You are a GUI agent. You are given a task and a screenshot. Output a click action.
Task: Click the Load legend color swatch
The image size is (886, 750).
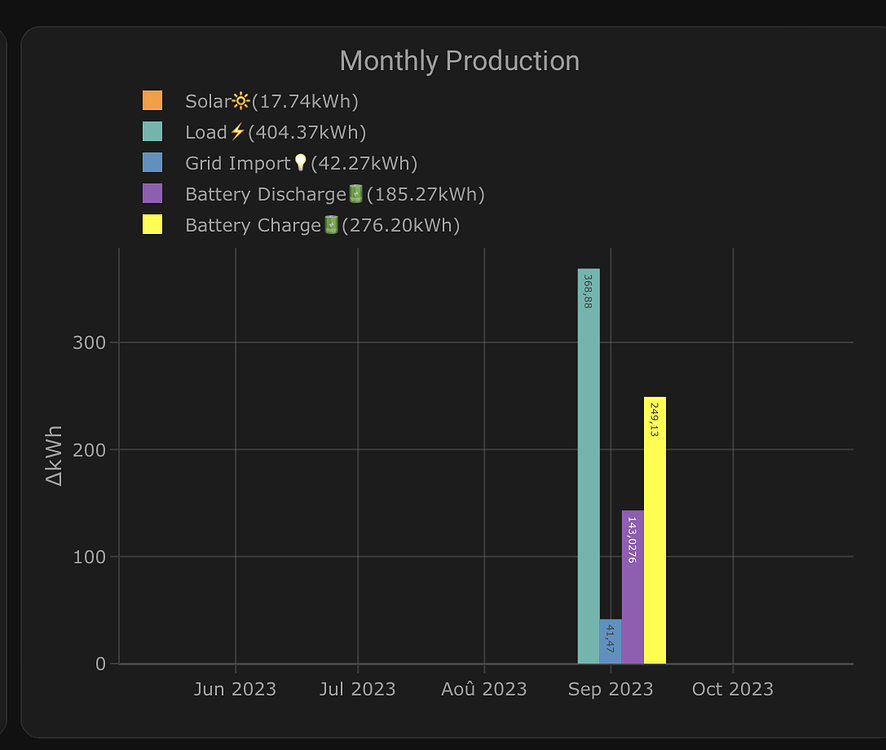pyautogui.click(x=152, y=131)
